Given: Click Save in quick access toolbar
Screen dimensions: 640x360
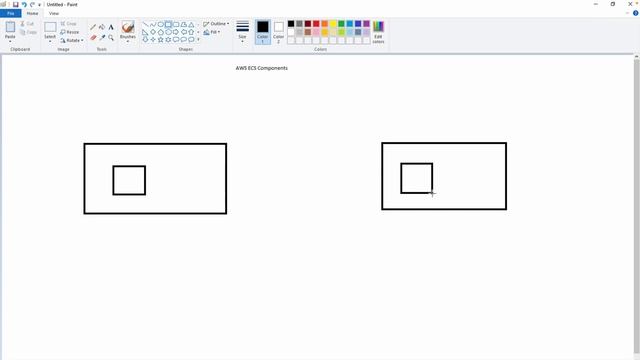Looking at the screenshot, I should (x=16, y=4).
